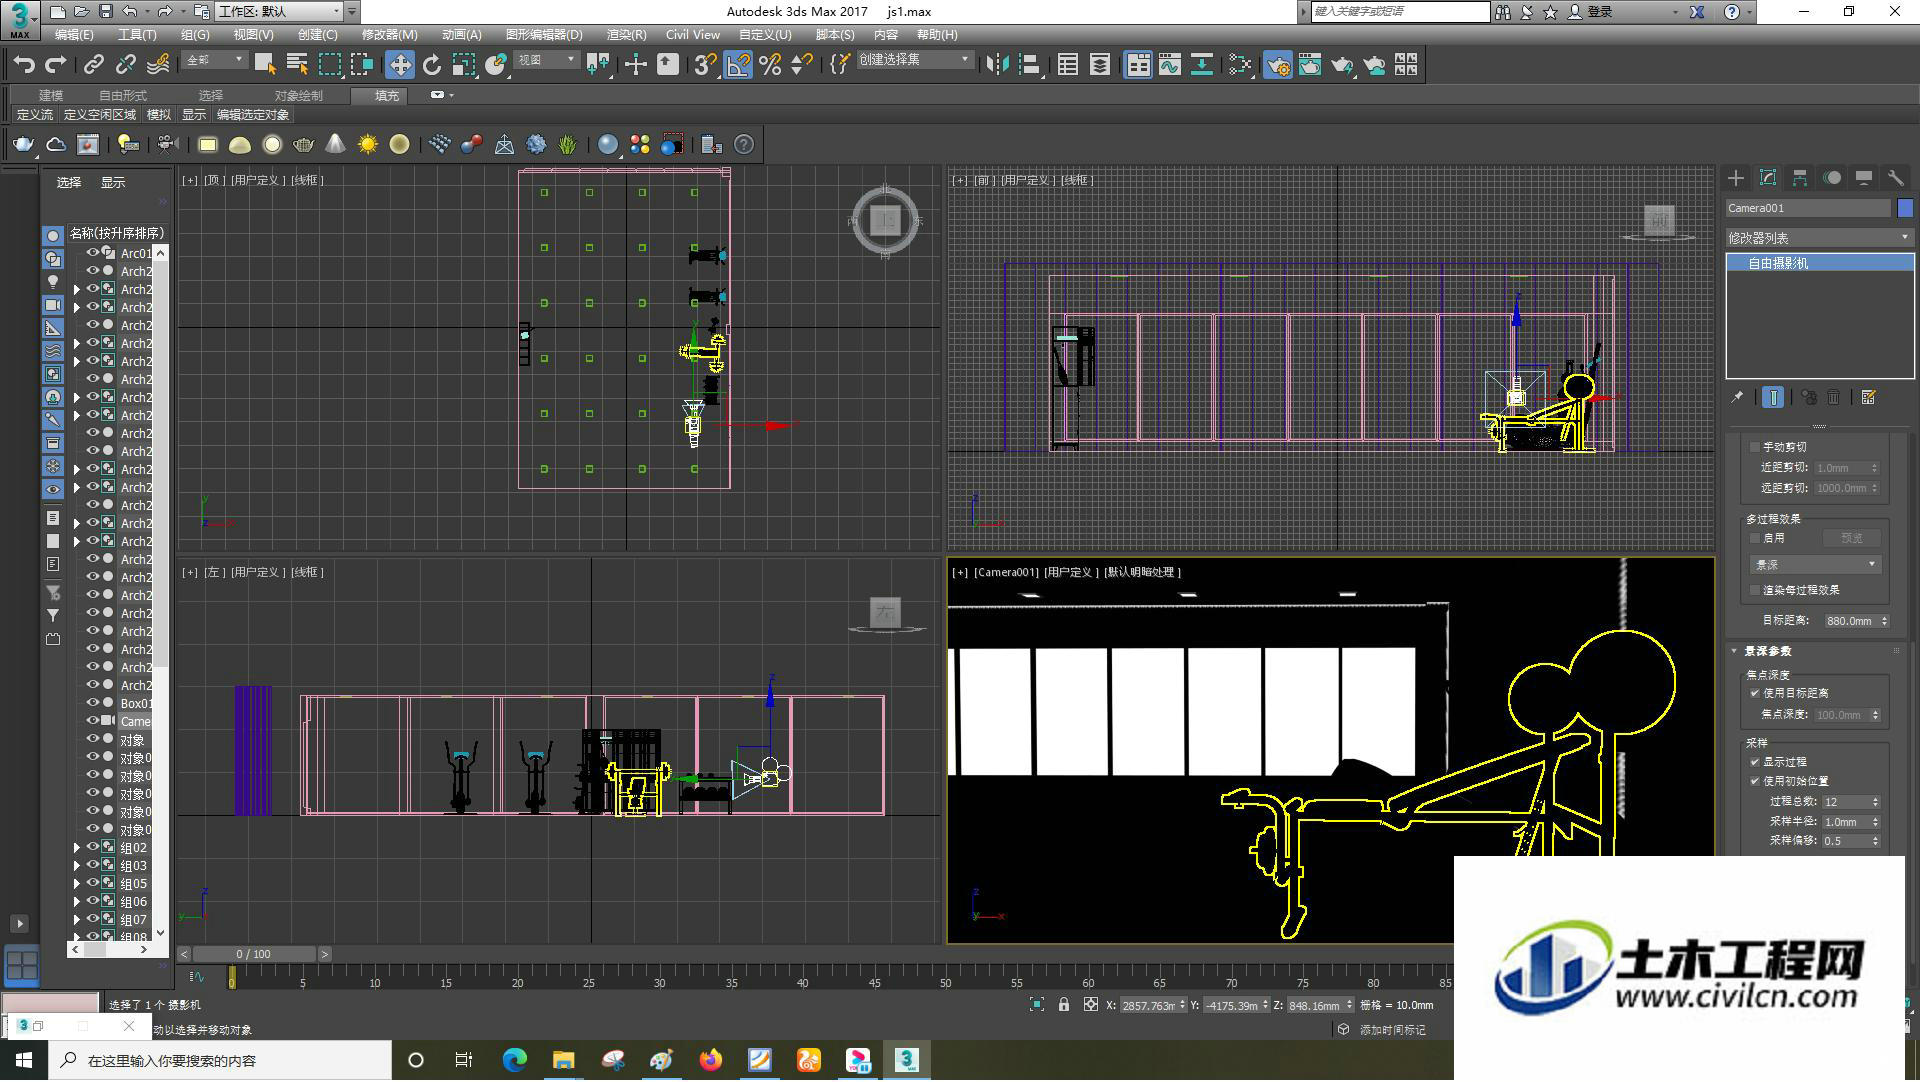1920x1082 pixels.
Task: Enable the 手动剪切 checkbox
Action: (x=1754, y=447)
